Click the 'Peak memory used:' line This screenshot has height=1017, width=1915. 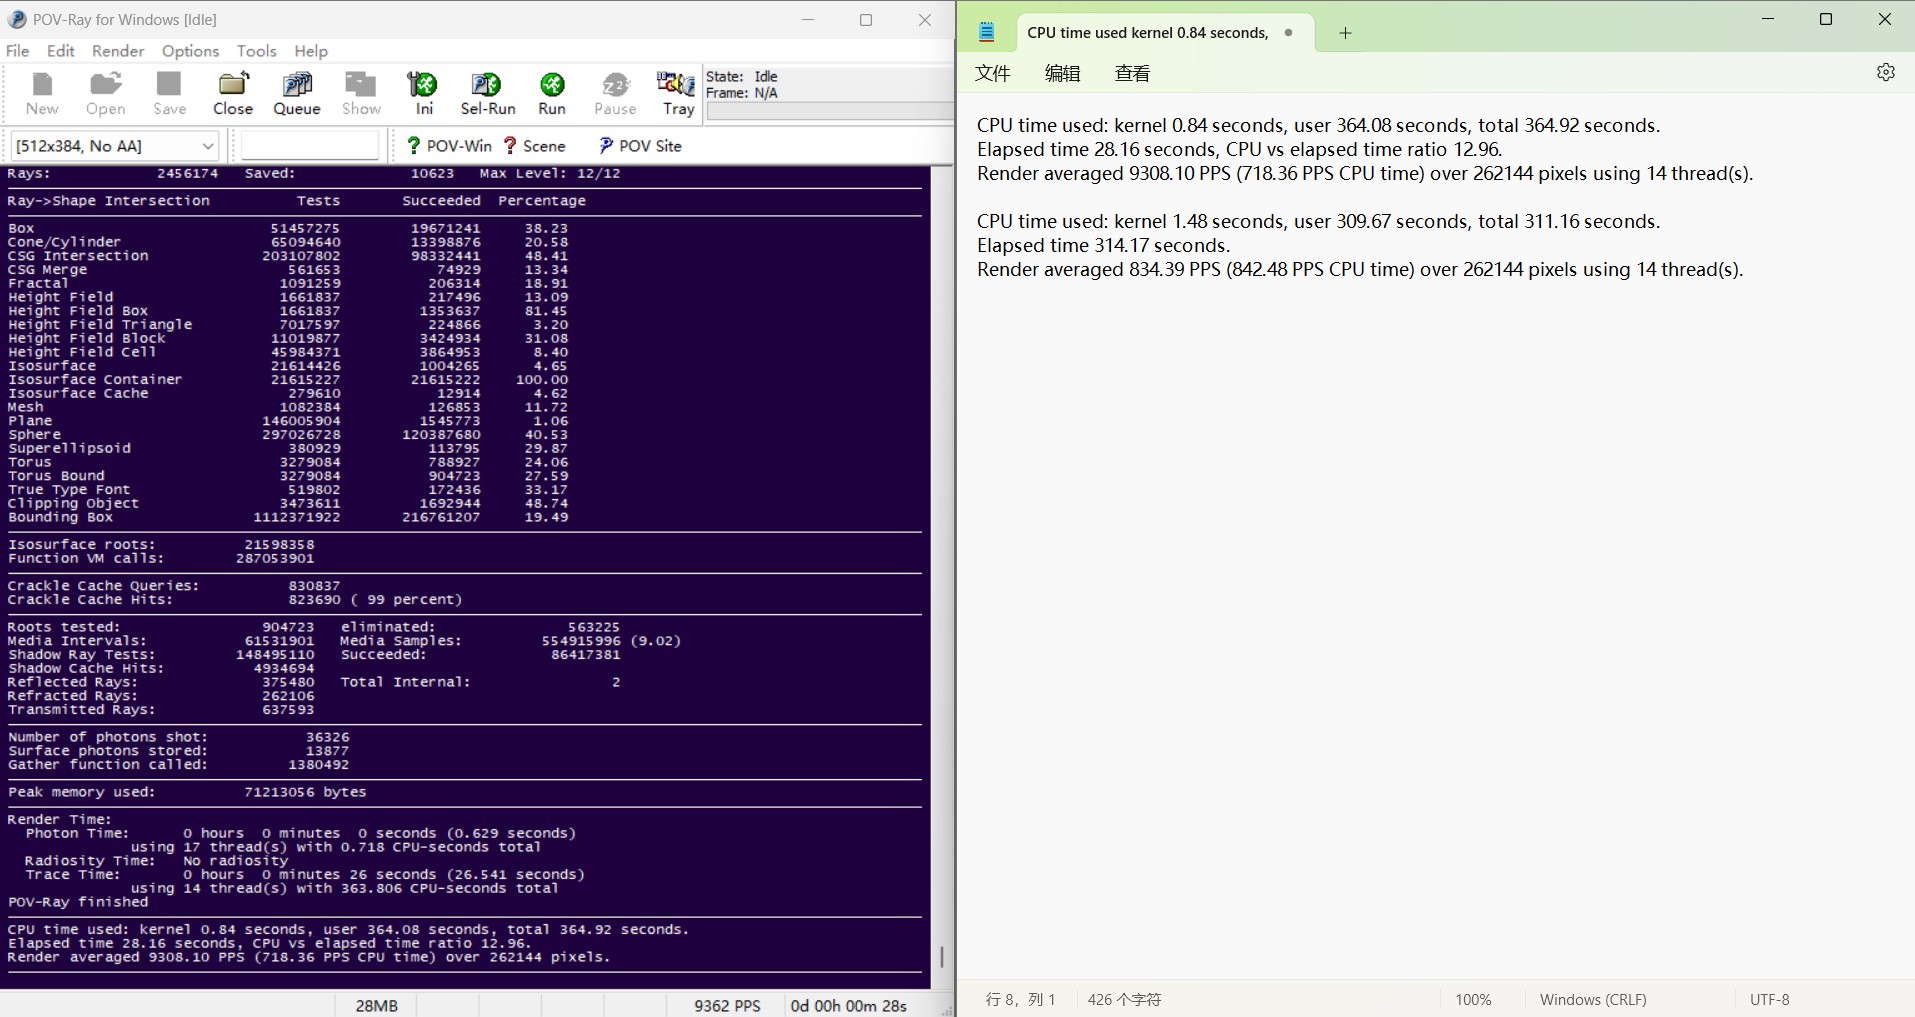click(187, 792)
